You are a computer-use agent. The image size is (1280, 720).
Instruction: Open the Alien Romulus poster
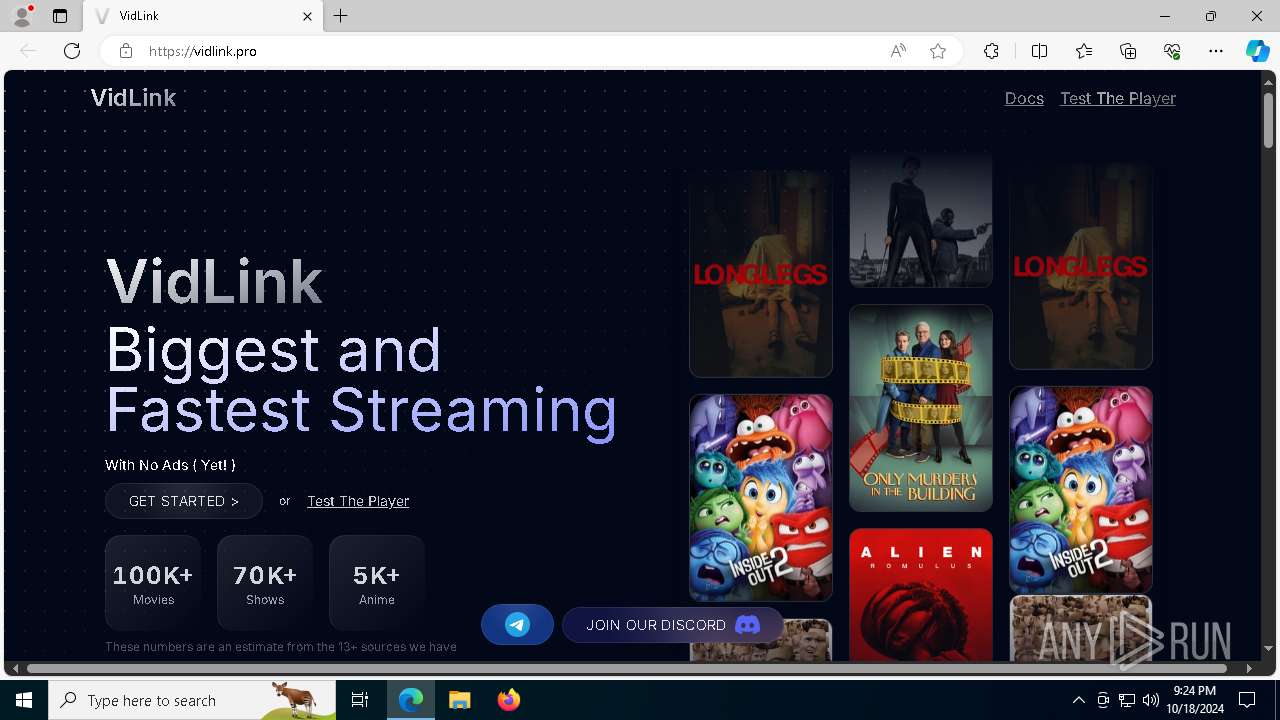[921, 594]
